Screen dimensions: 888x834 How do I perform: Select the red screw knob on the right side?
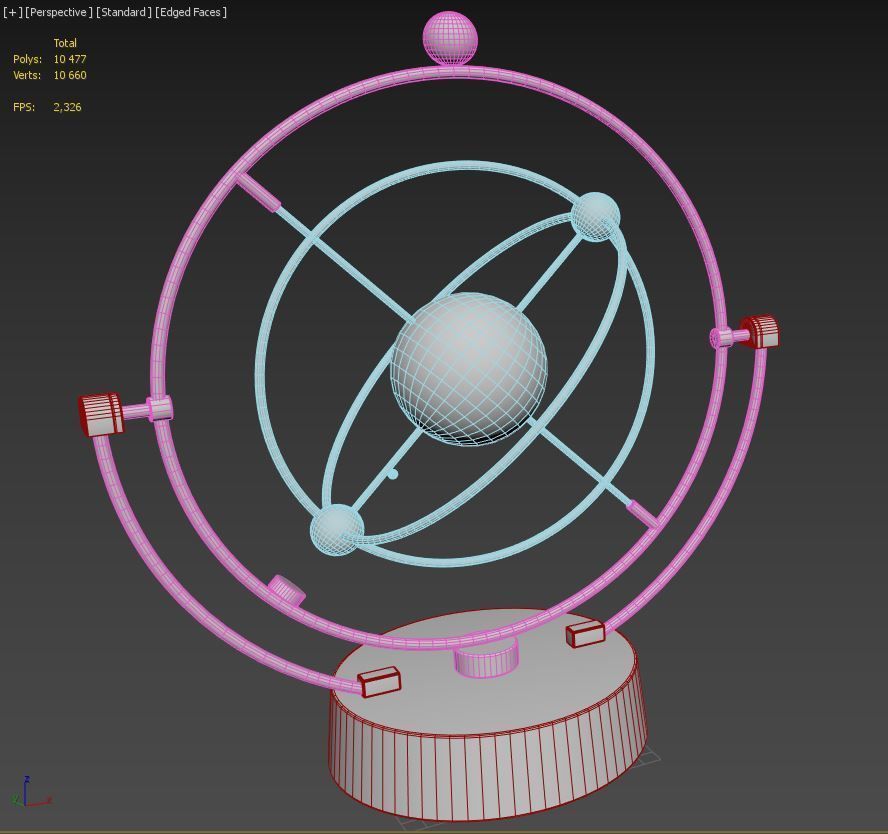click(x=765, y=332)
